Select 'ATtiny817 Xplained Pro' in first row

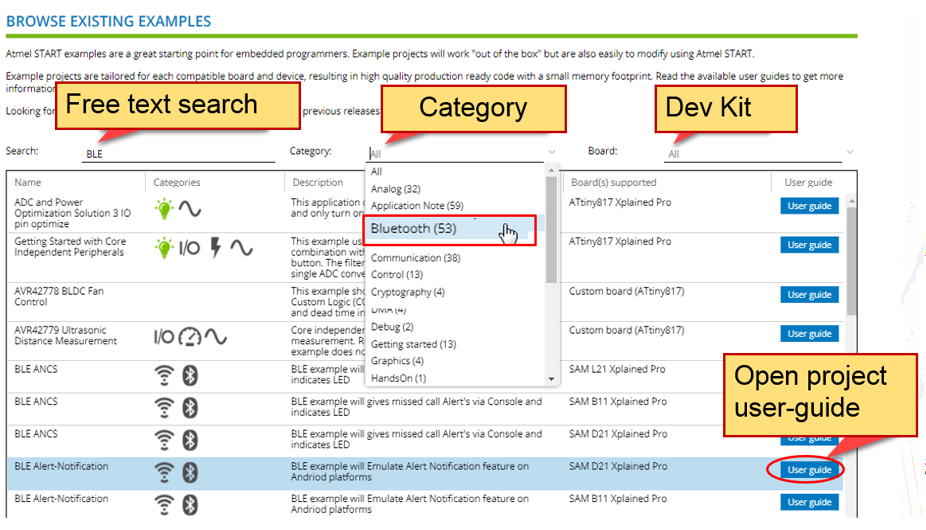[x=620, y=202]
